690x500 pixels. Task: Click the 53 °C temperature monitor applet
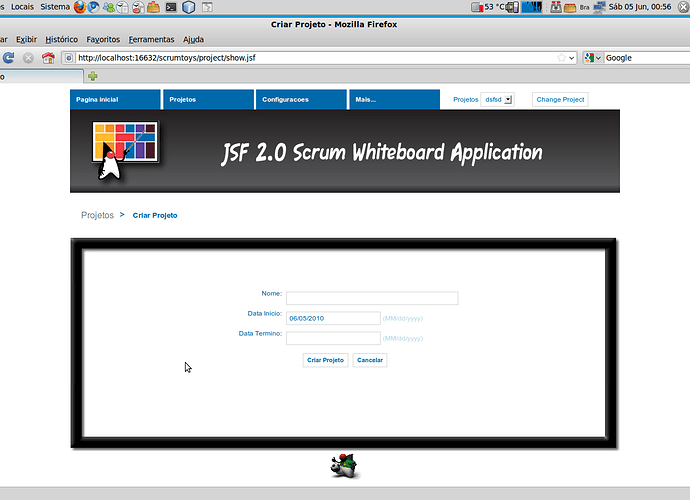488,7
